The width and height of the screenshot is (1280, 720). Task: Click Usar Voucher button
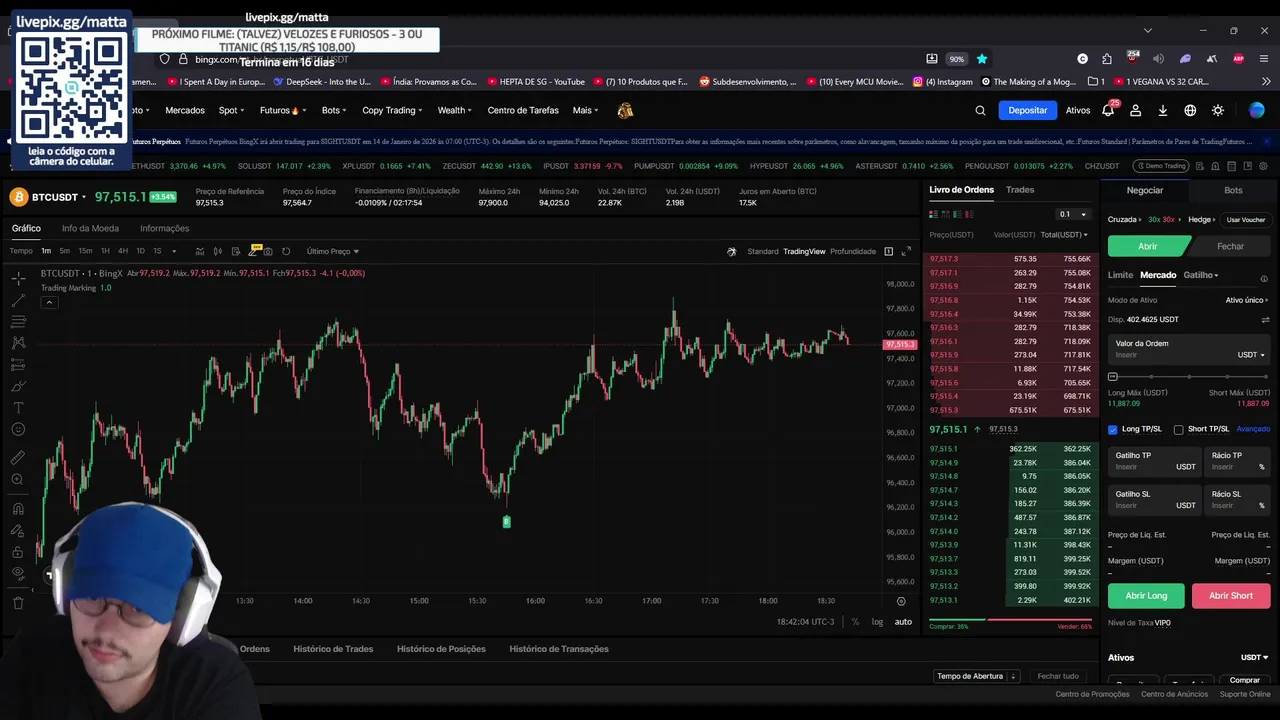(x=1246, y=220)
